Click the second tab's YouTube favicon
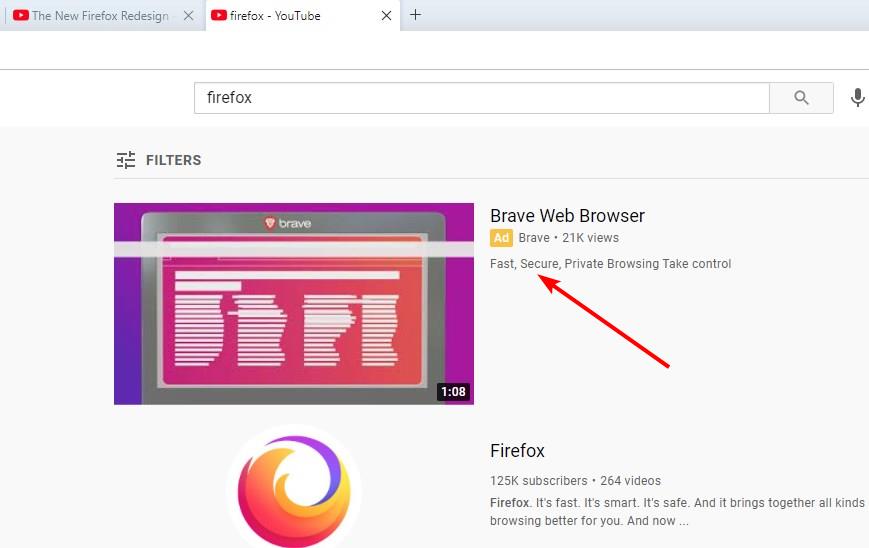Screen dimensions: 869x548 coord(219,16)
